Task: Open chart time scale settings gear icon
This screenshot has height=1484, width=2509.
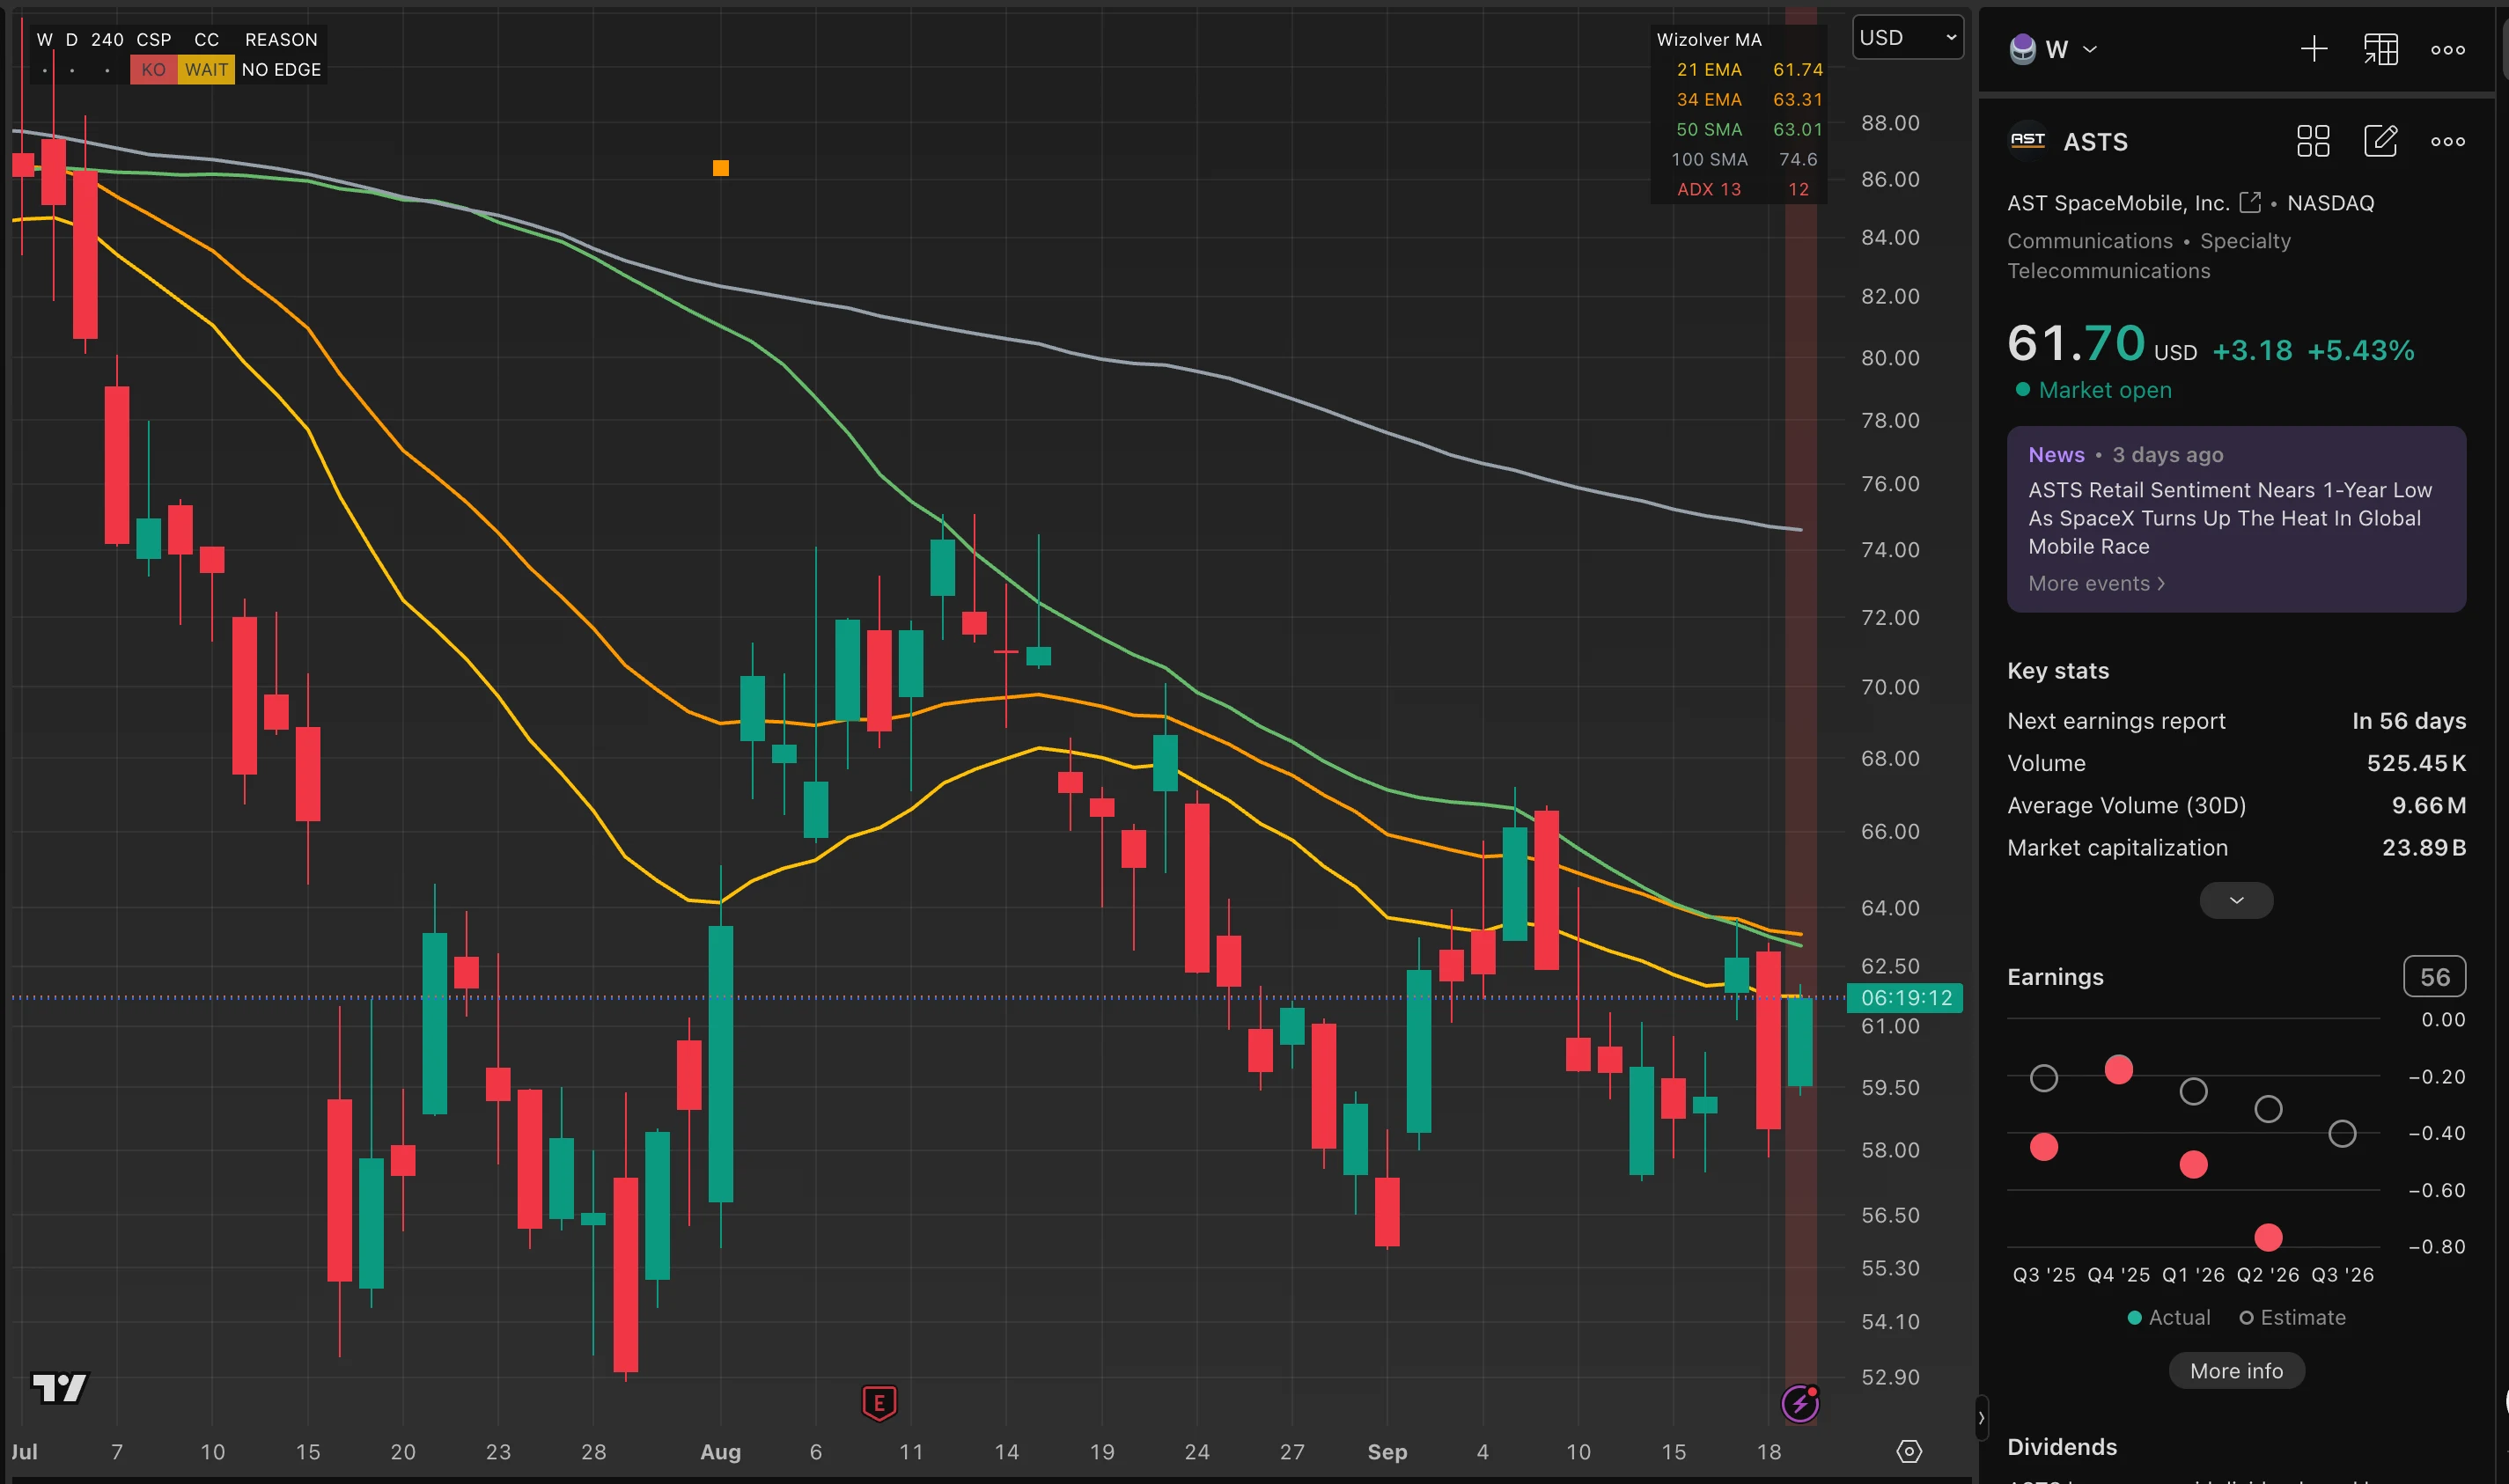Action: [x=1909, y=1451]
